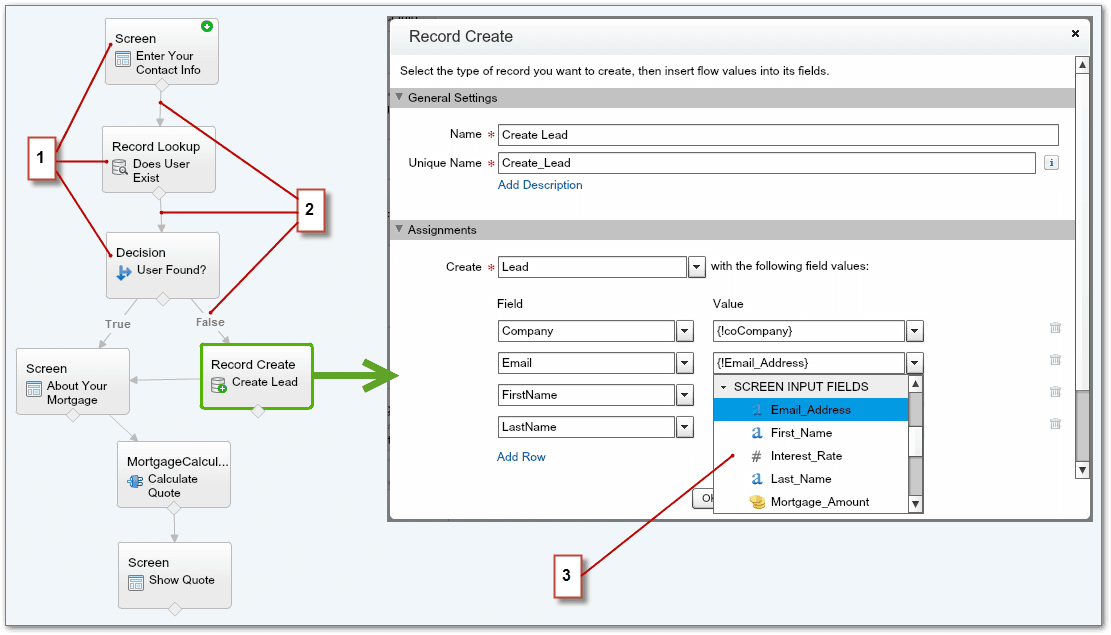Click in the Name input field
Viewport: 1111px width, 635px height.
coord(777,135)
